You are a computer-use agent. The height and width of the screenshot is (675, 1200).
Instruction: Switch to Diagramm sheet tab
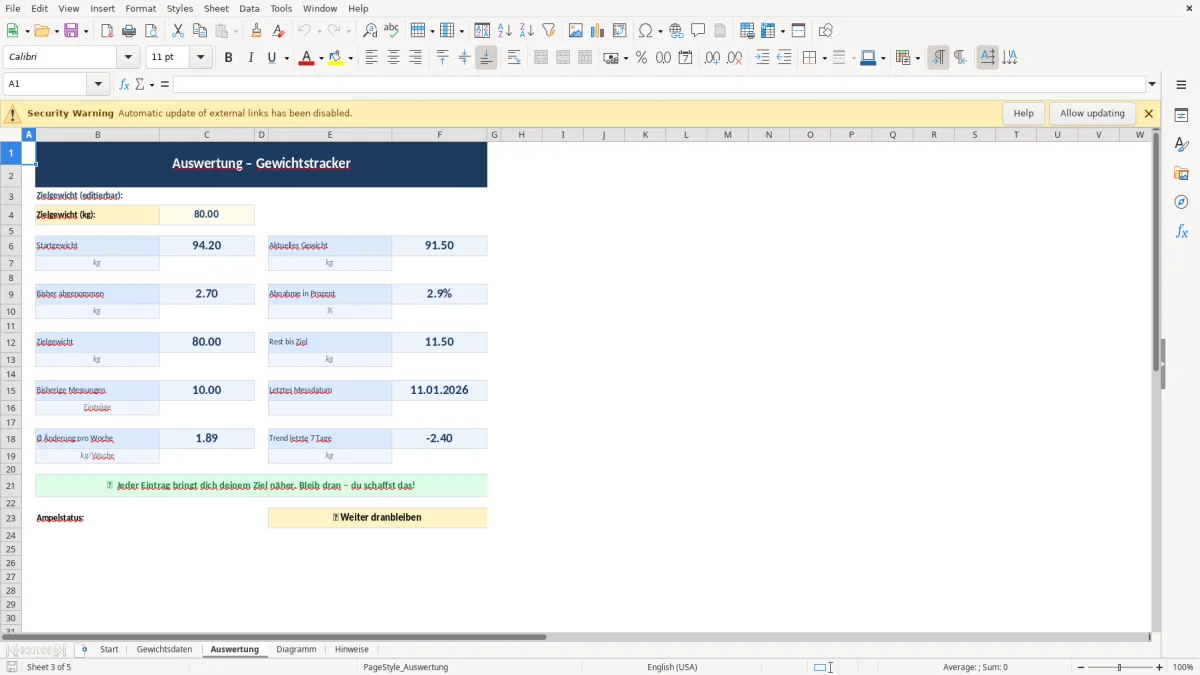296,649
